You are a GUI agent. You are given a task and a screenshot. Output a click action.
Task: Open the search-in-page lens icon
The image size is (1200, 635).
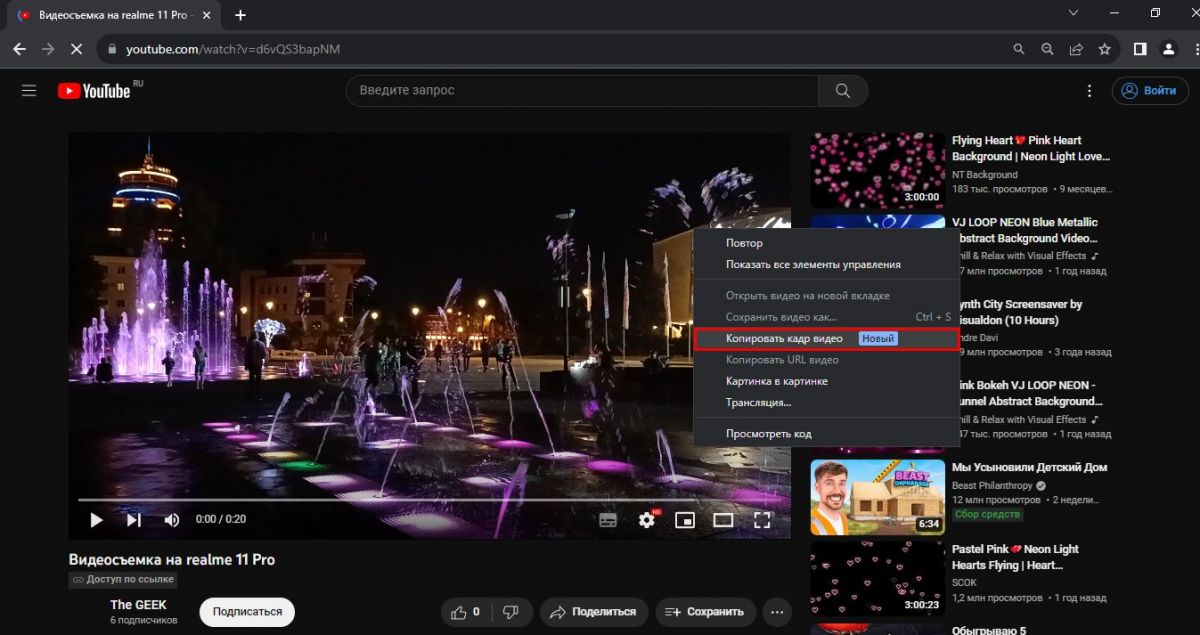click(1018, 49)
